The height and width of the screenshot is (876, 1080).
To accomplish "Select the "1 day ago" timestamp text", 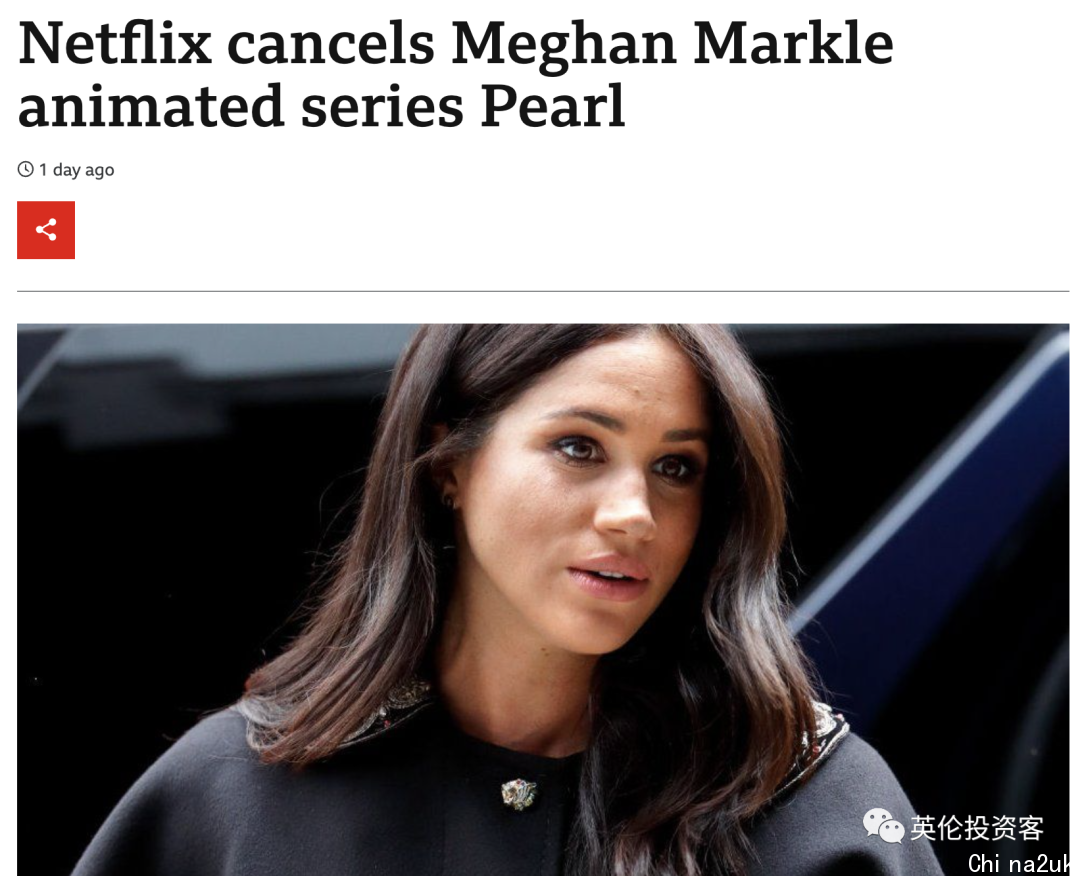I will [x=76, y=169].
